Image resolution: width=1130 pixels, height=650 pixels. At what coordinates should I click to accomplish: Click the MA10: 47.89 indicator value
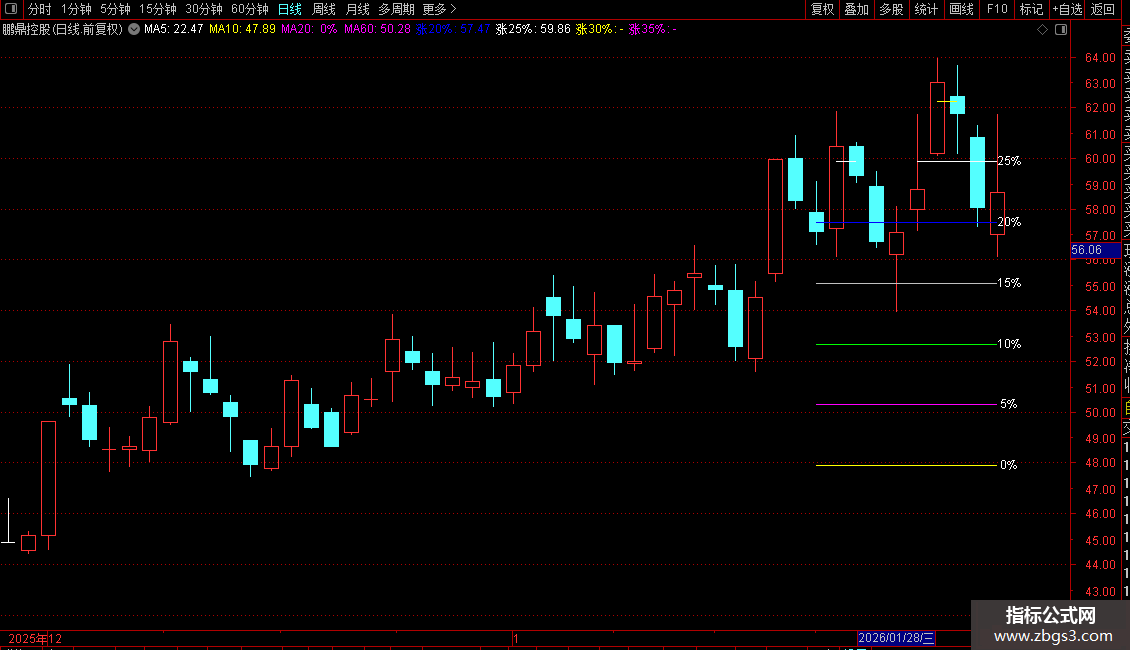pos(242,30)
